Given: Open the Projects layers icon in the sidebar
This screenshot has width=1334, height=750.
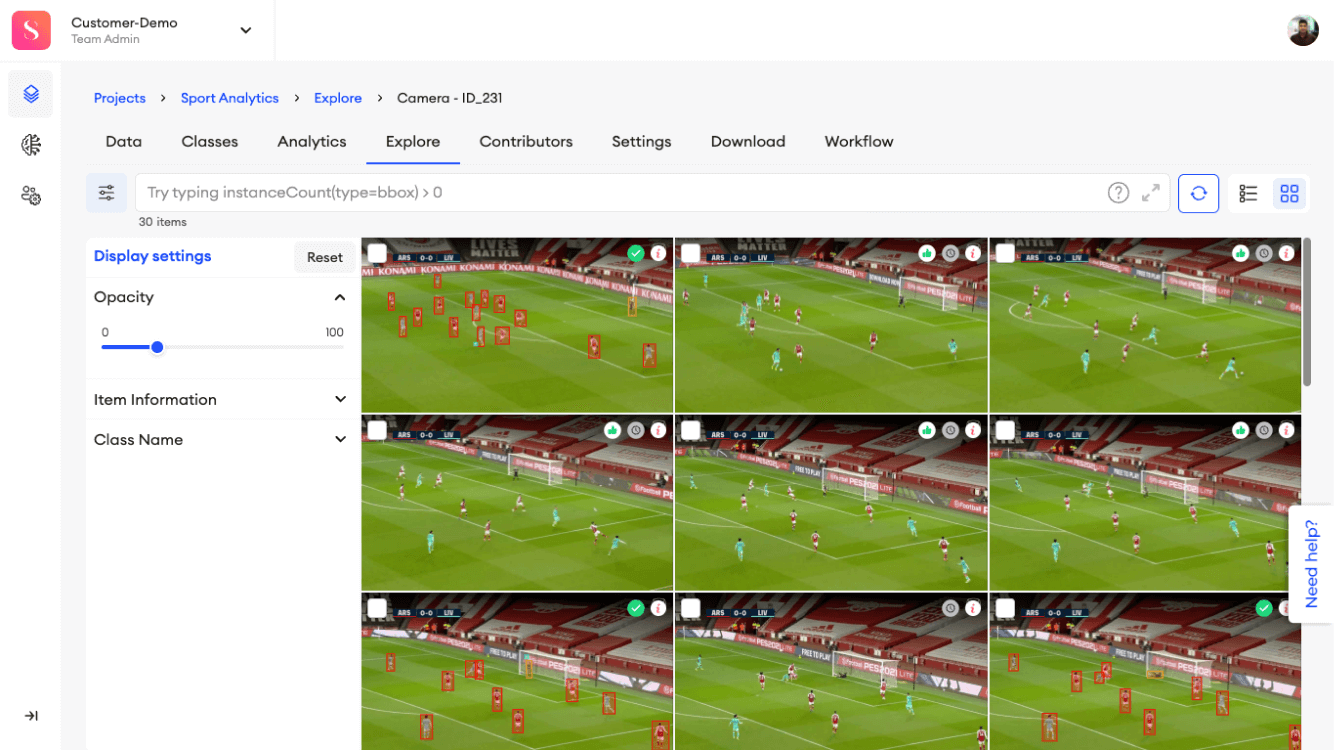Looking at the screenshot, I should pyautogui.click(x=31, y=94).
